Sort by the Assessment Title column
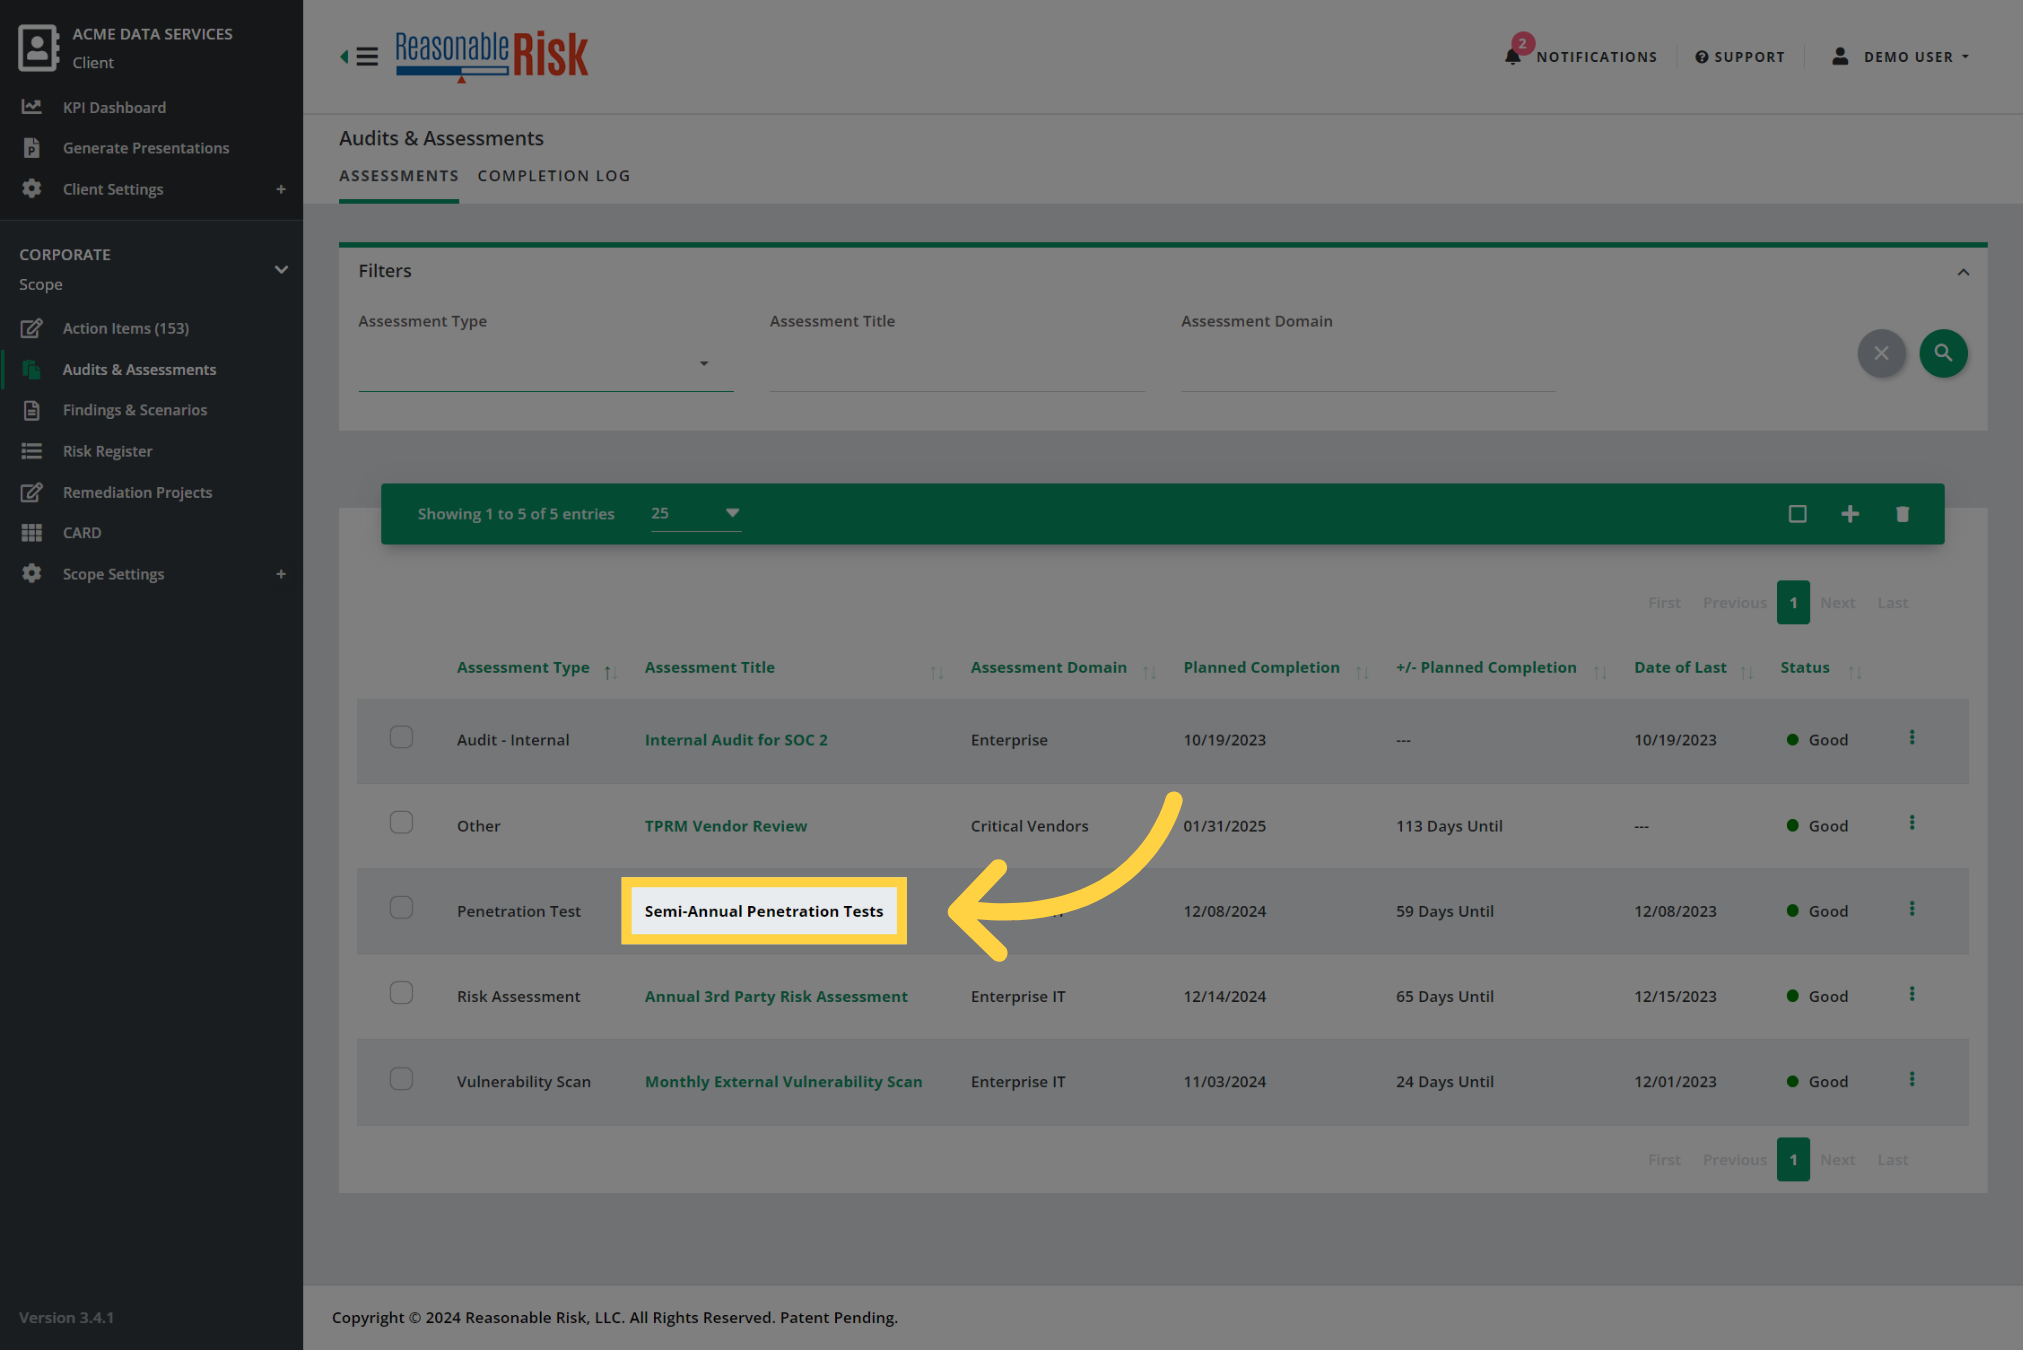Viewport: 2023px width, 1350px height. [709, 668]
